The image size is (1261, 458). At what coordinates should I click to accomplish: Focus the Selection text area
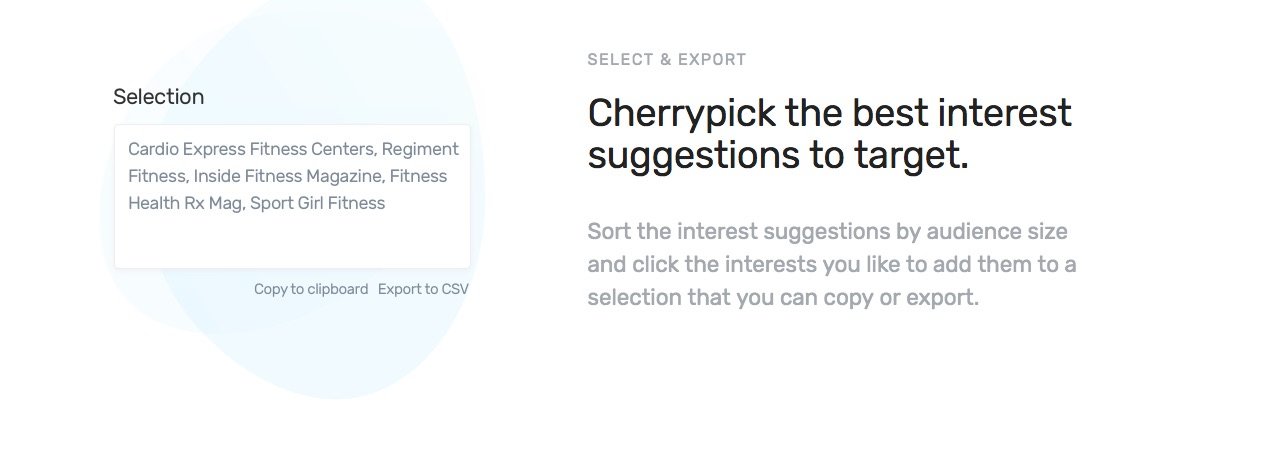point(292,196)
